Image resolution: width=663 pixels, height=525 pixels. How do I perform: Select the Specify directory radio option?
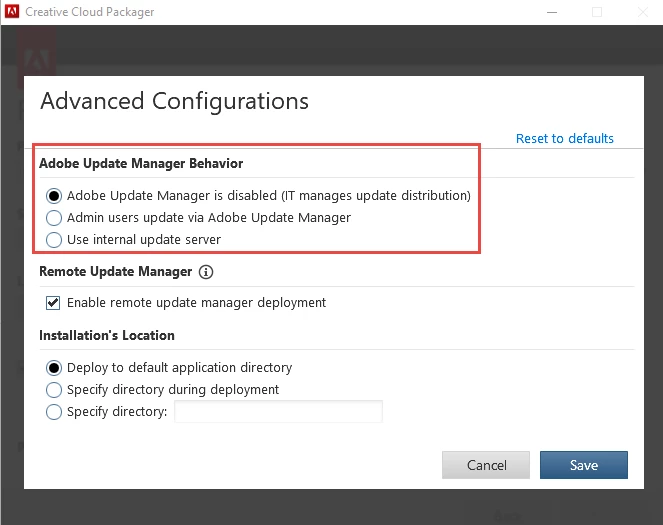(54, 412)
